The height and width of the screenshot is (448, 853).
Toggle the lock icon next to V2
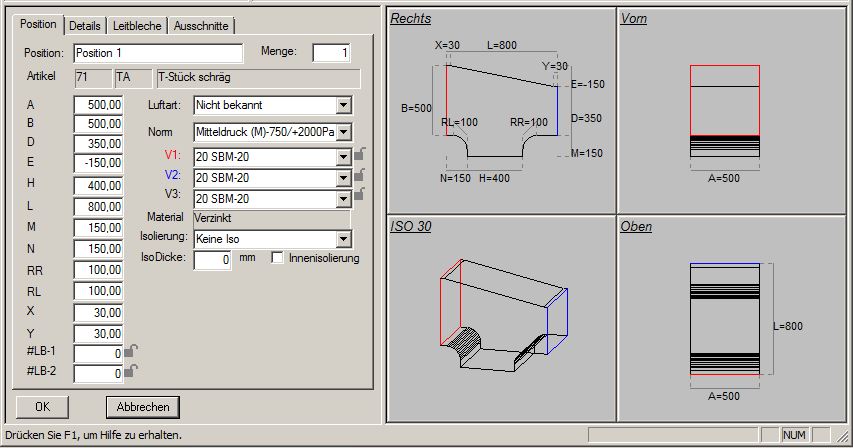click(x=359, y=176)
